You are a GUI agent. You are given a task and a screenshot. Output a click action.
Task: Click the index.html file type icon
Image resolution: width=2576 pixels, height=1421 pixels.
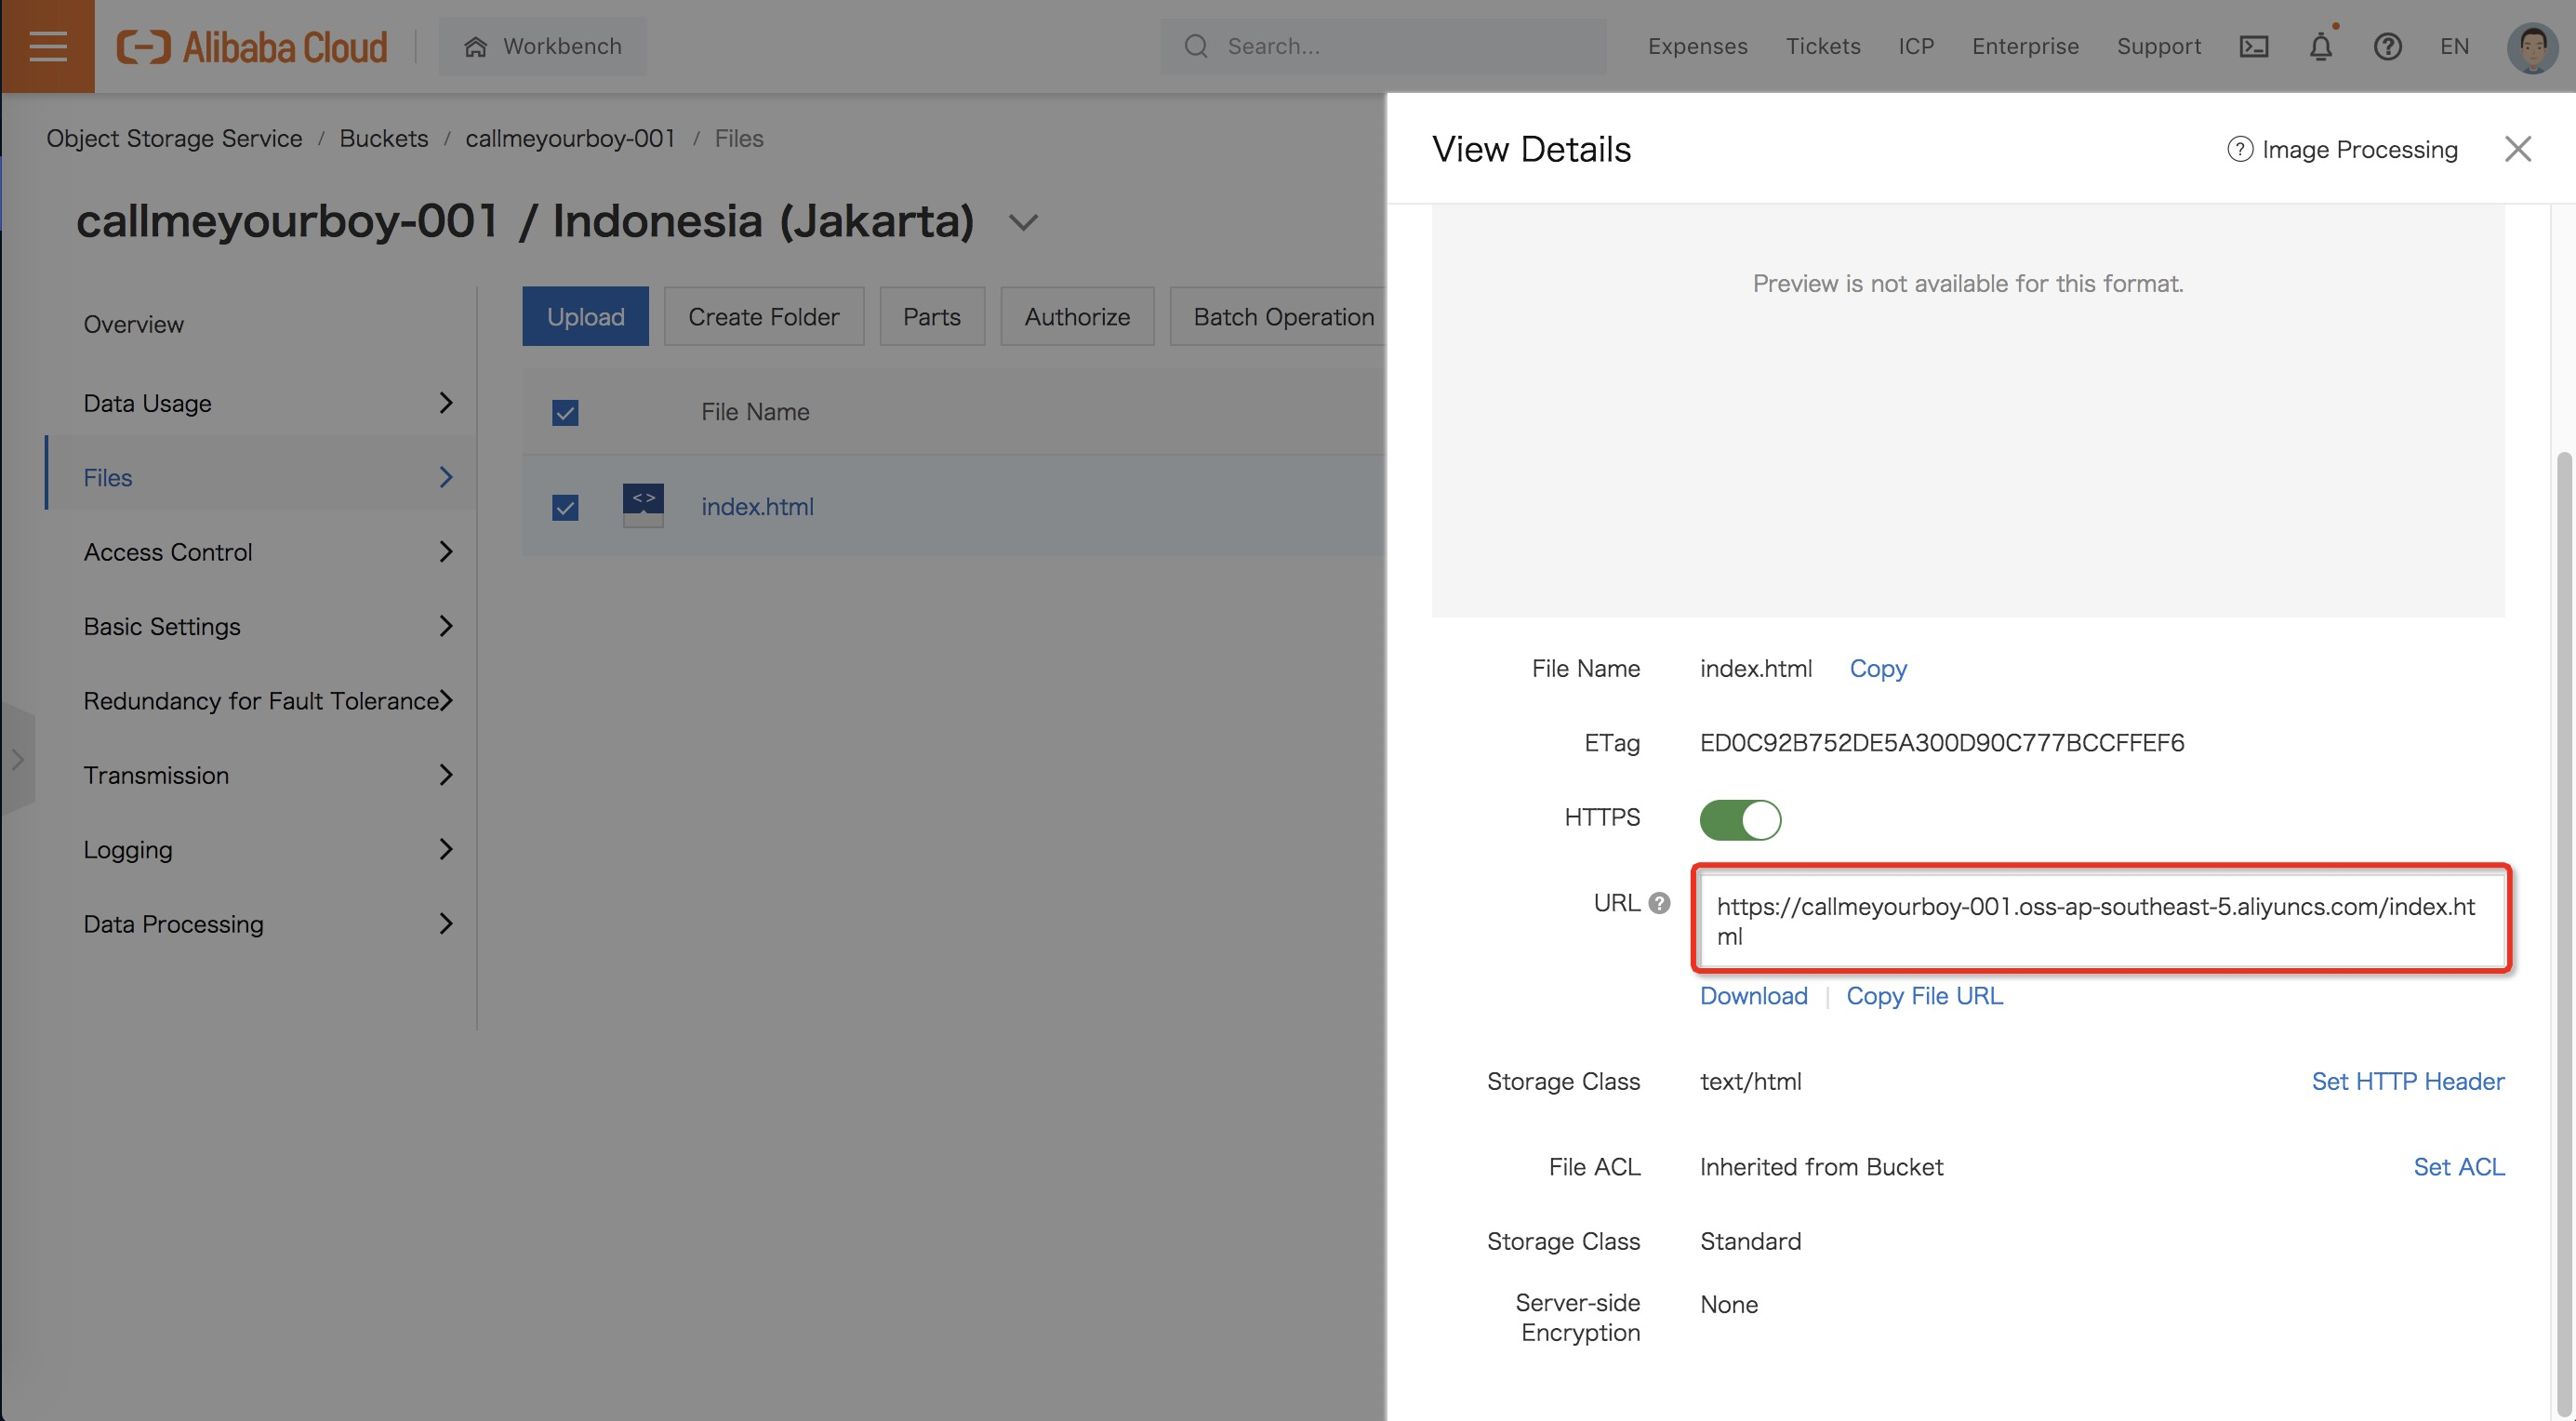tap(643, 506)
